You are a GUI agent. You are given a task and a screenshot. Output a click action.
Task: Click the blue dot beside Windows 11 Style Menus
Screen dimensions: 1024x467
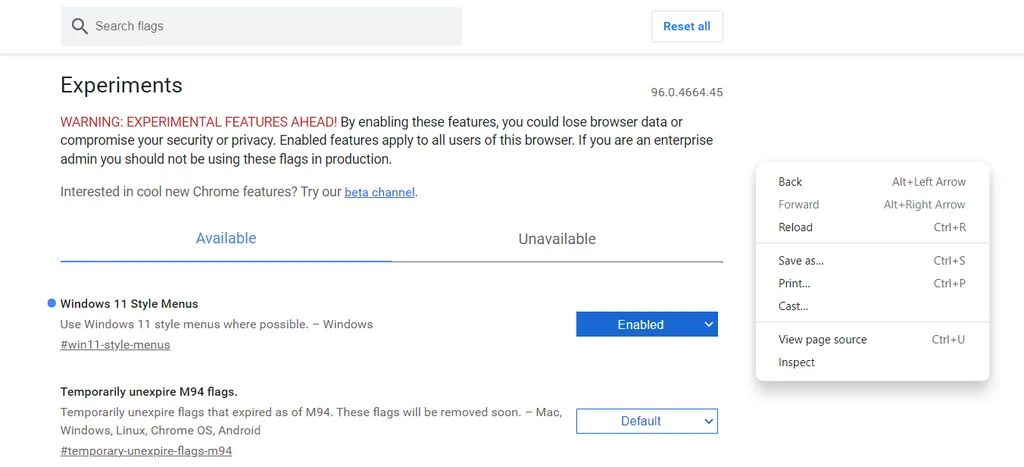click(x=52, y=303)
